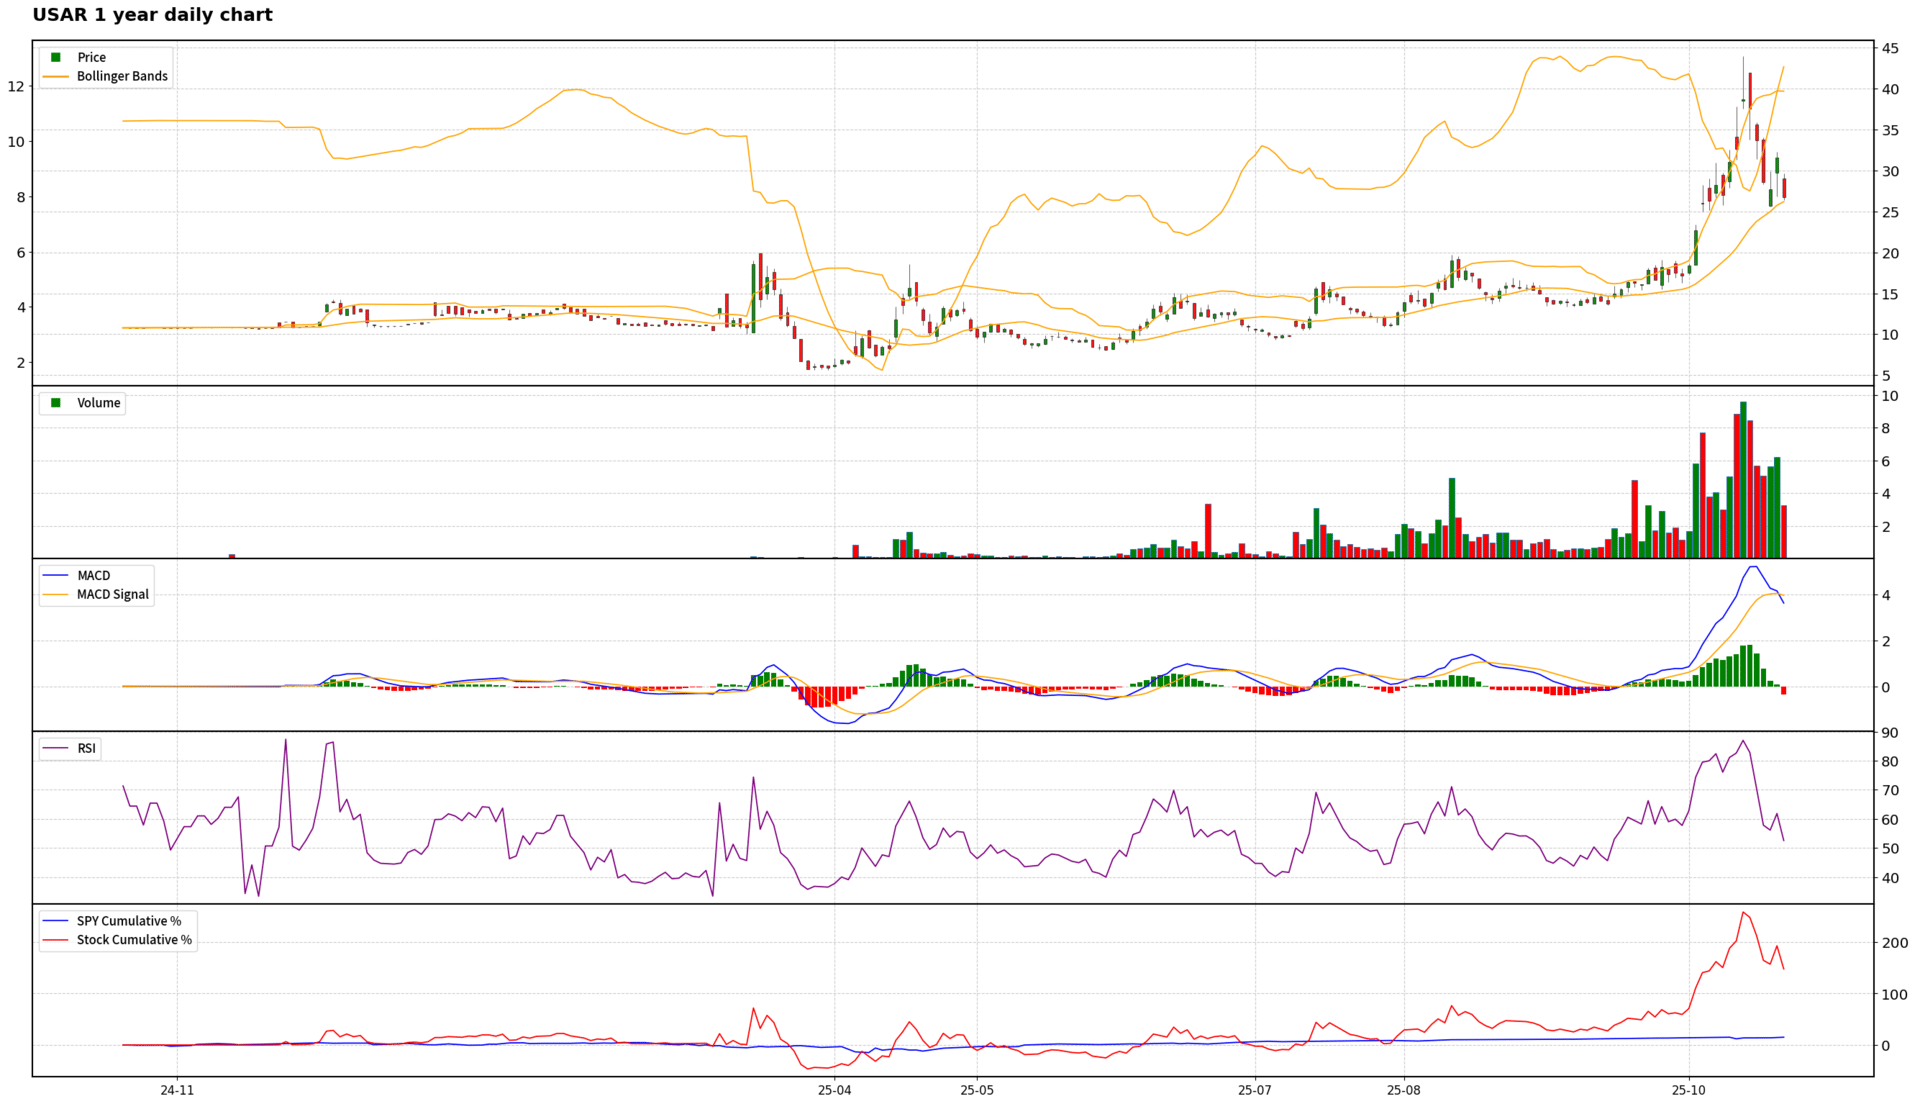
Task: Select the MACD Signal legend label
Action: (113, 595)
